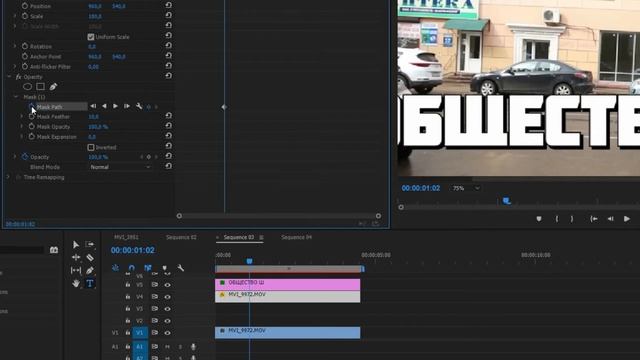Toggle Opacity property animation stopwatch
This screenshot has width=640, height=360.
[x=25, y=157]
